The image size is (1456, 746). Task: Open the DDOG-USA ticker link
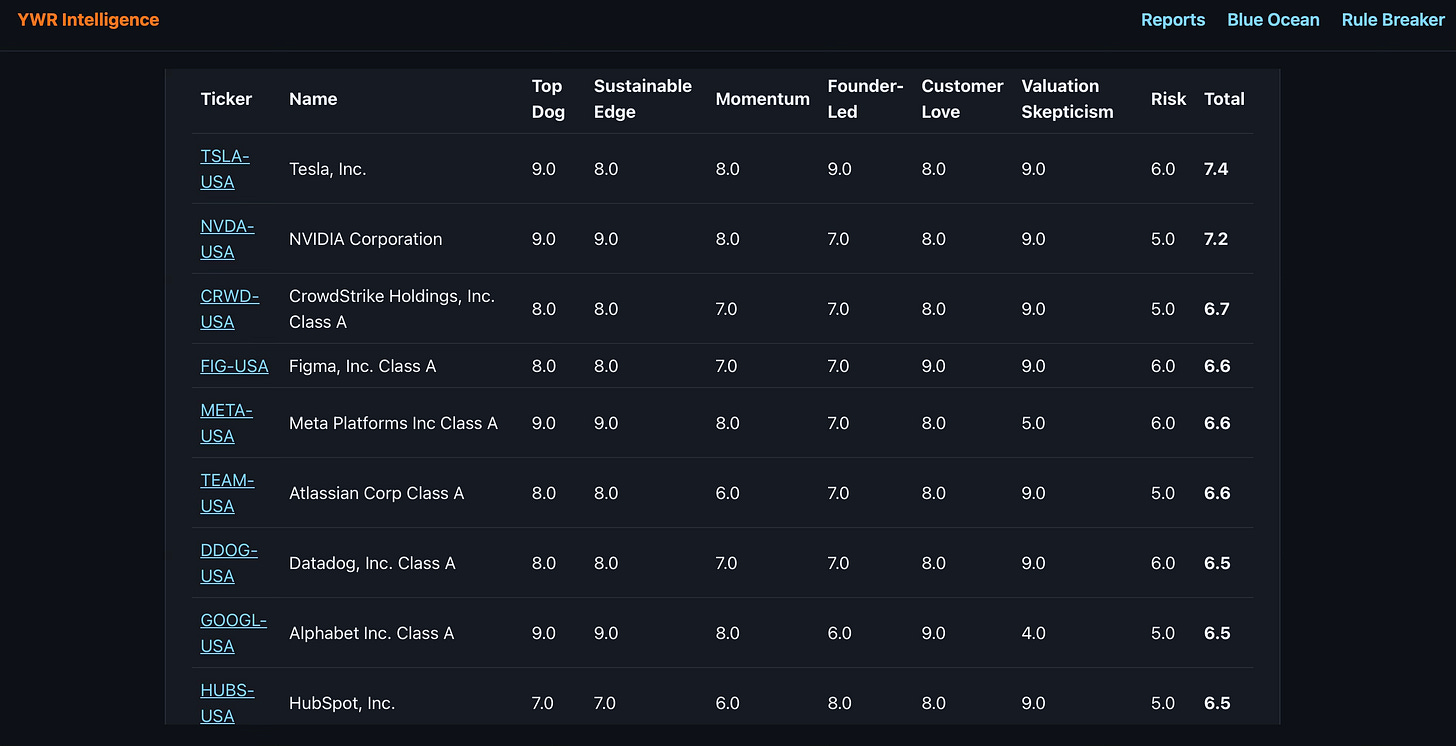[229, 563]
